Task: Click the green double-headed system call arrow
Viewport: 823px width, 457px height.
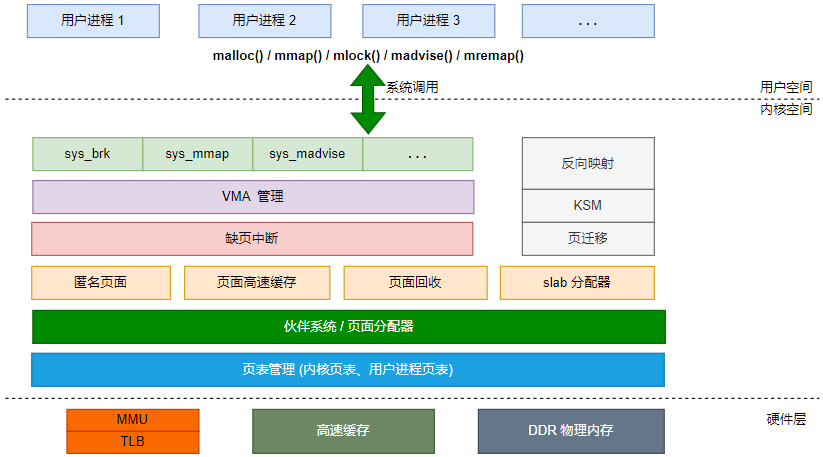Action: (x=368, y=100)
